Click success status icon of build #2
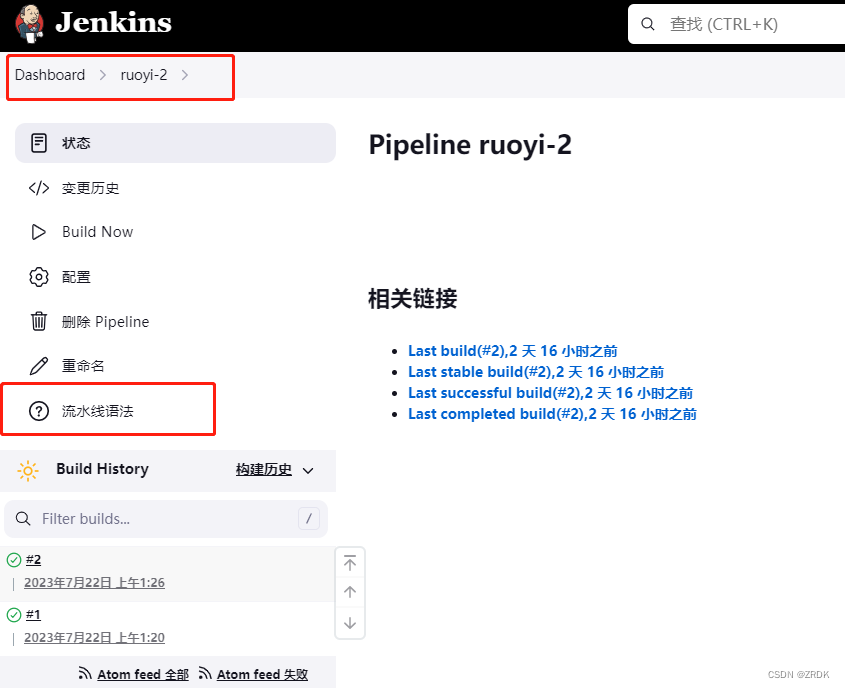The height and width of the screenshot is (688, 845). coord(14,560)
